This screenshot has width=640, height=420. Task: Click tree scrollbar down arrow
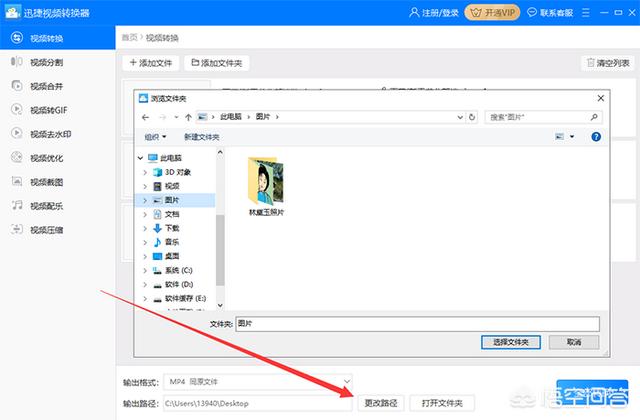point(220,305)
